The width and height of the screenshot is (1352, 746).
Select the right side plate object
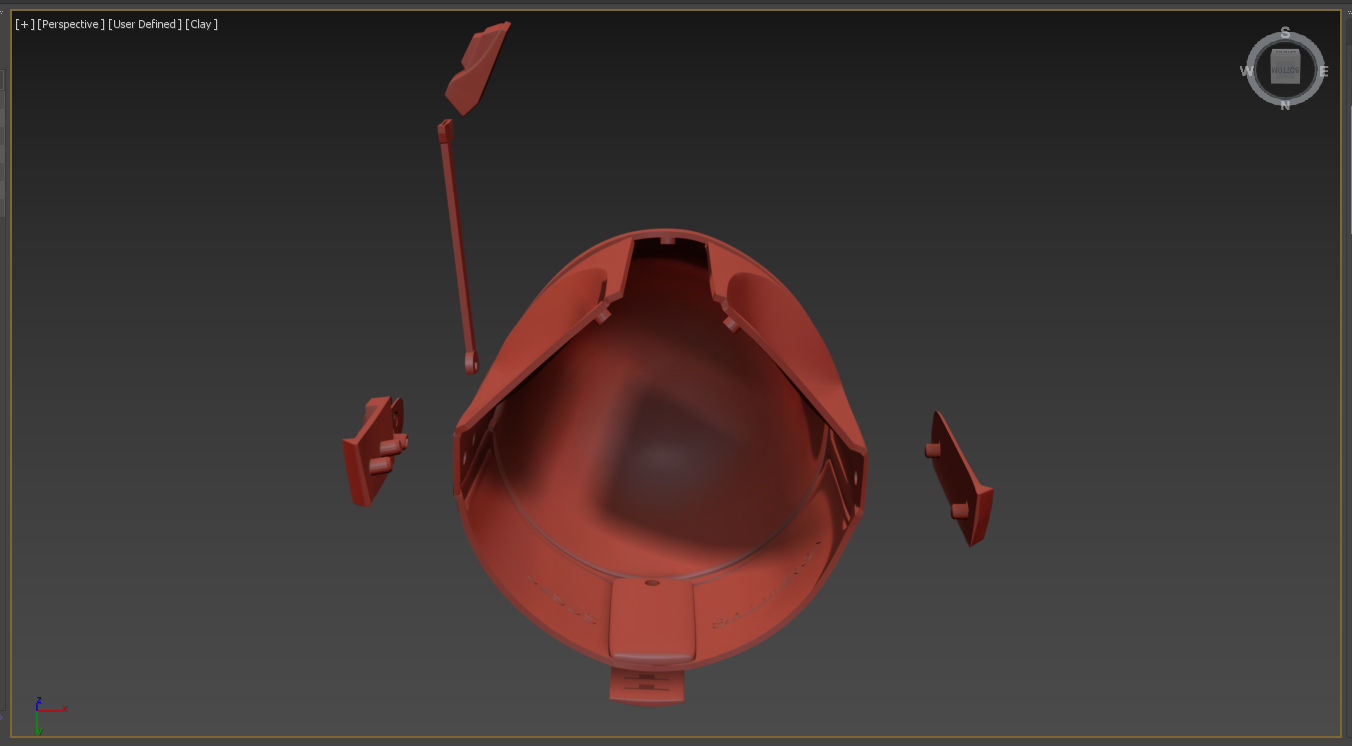(x=963, y=480)
